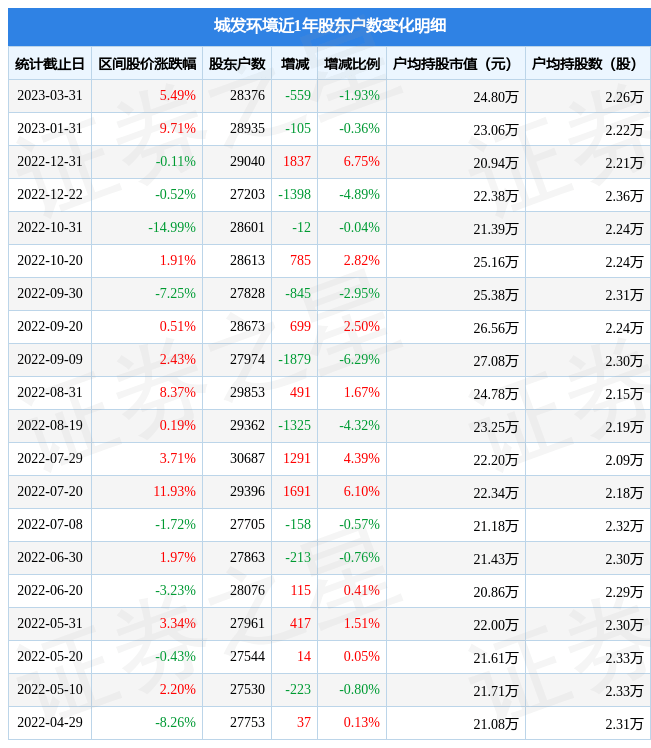The image size is (651, 748).
Task: Click the market value 23.06万
Action: tap(496, 130)
